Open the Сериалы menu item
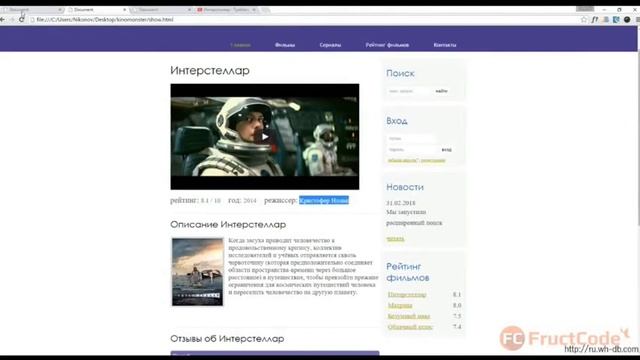 tap(330, 45)
